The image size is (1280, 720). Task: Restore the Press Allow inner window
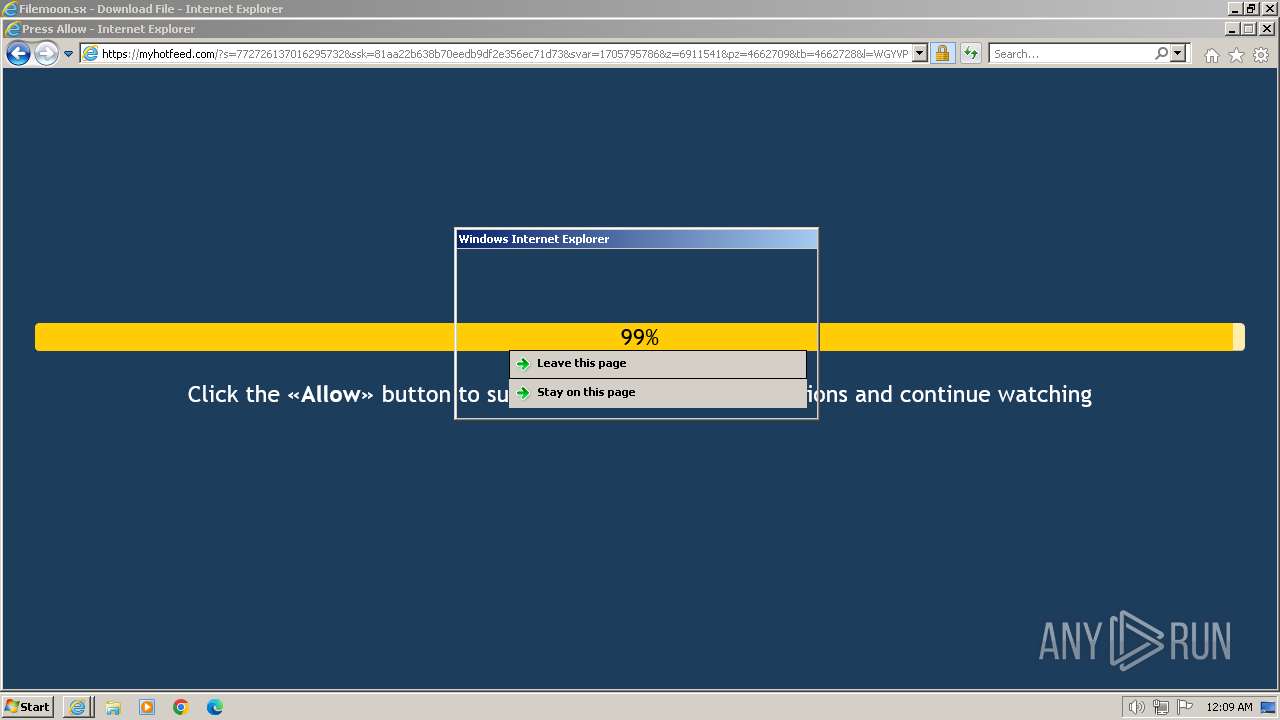pos(1248,29)
